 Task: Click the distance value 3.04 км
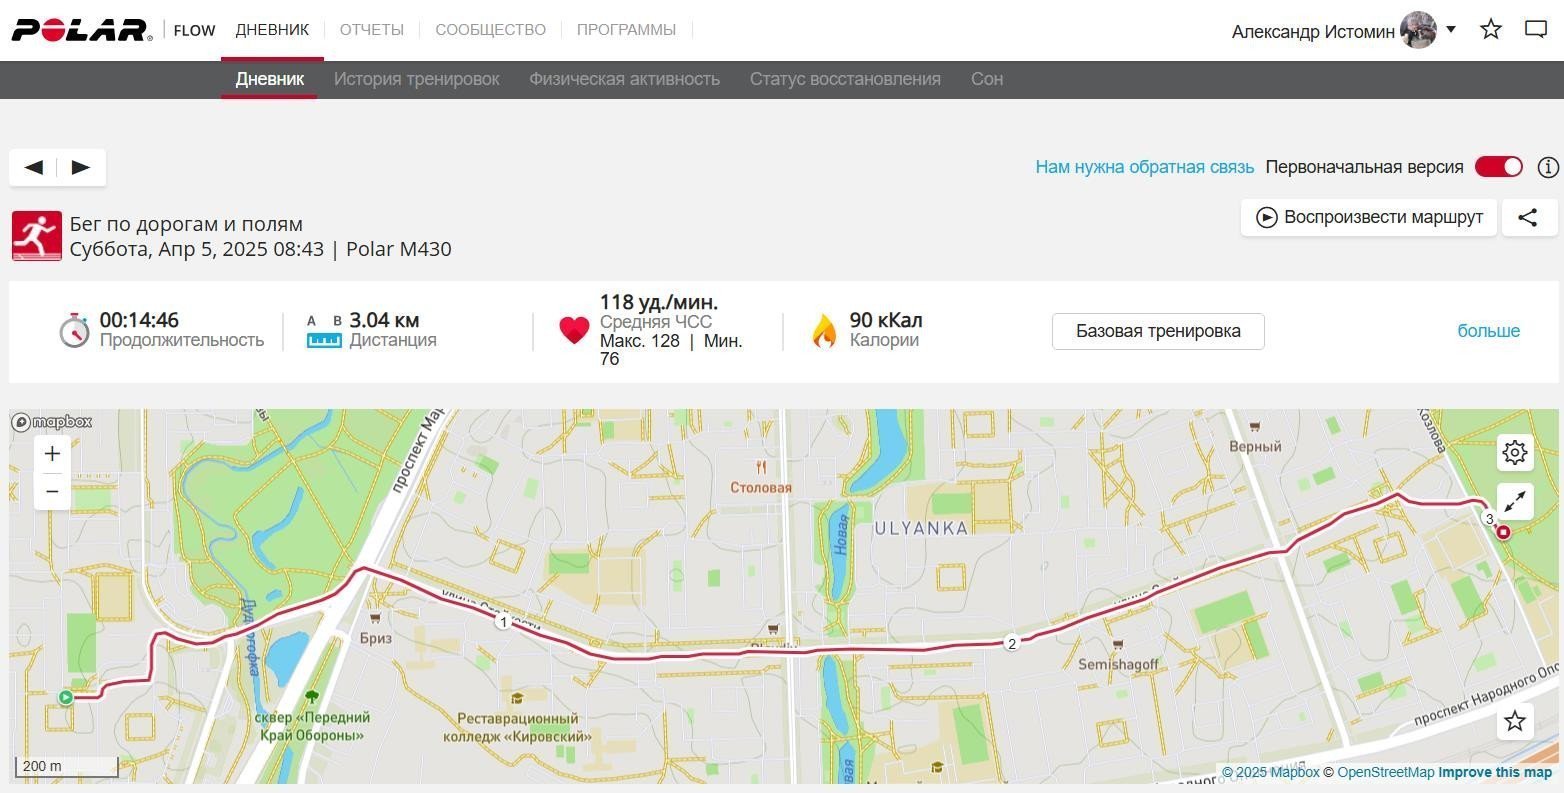click(384, 320)
